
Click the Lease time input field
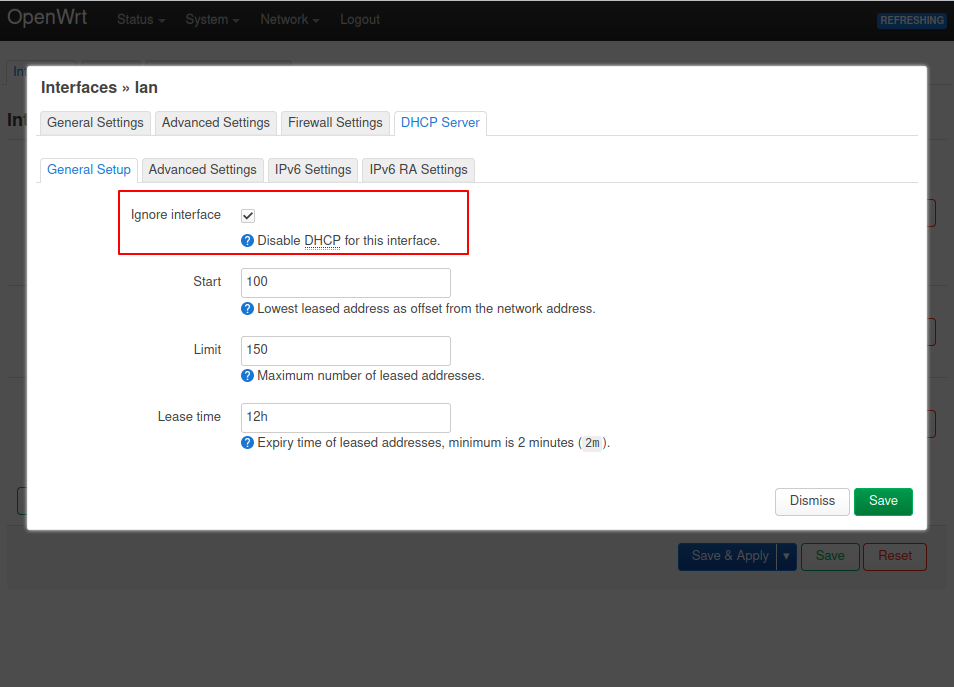[x=345, y=417]
